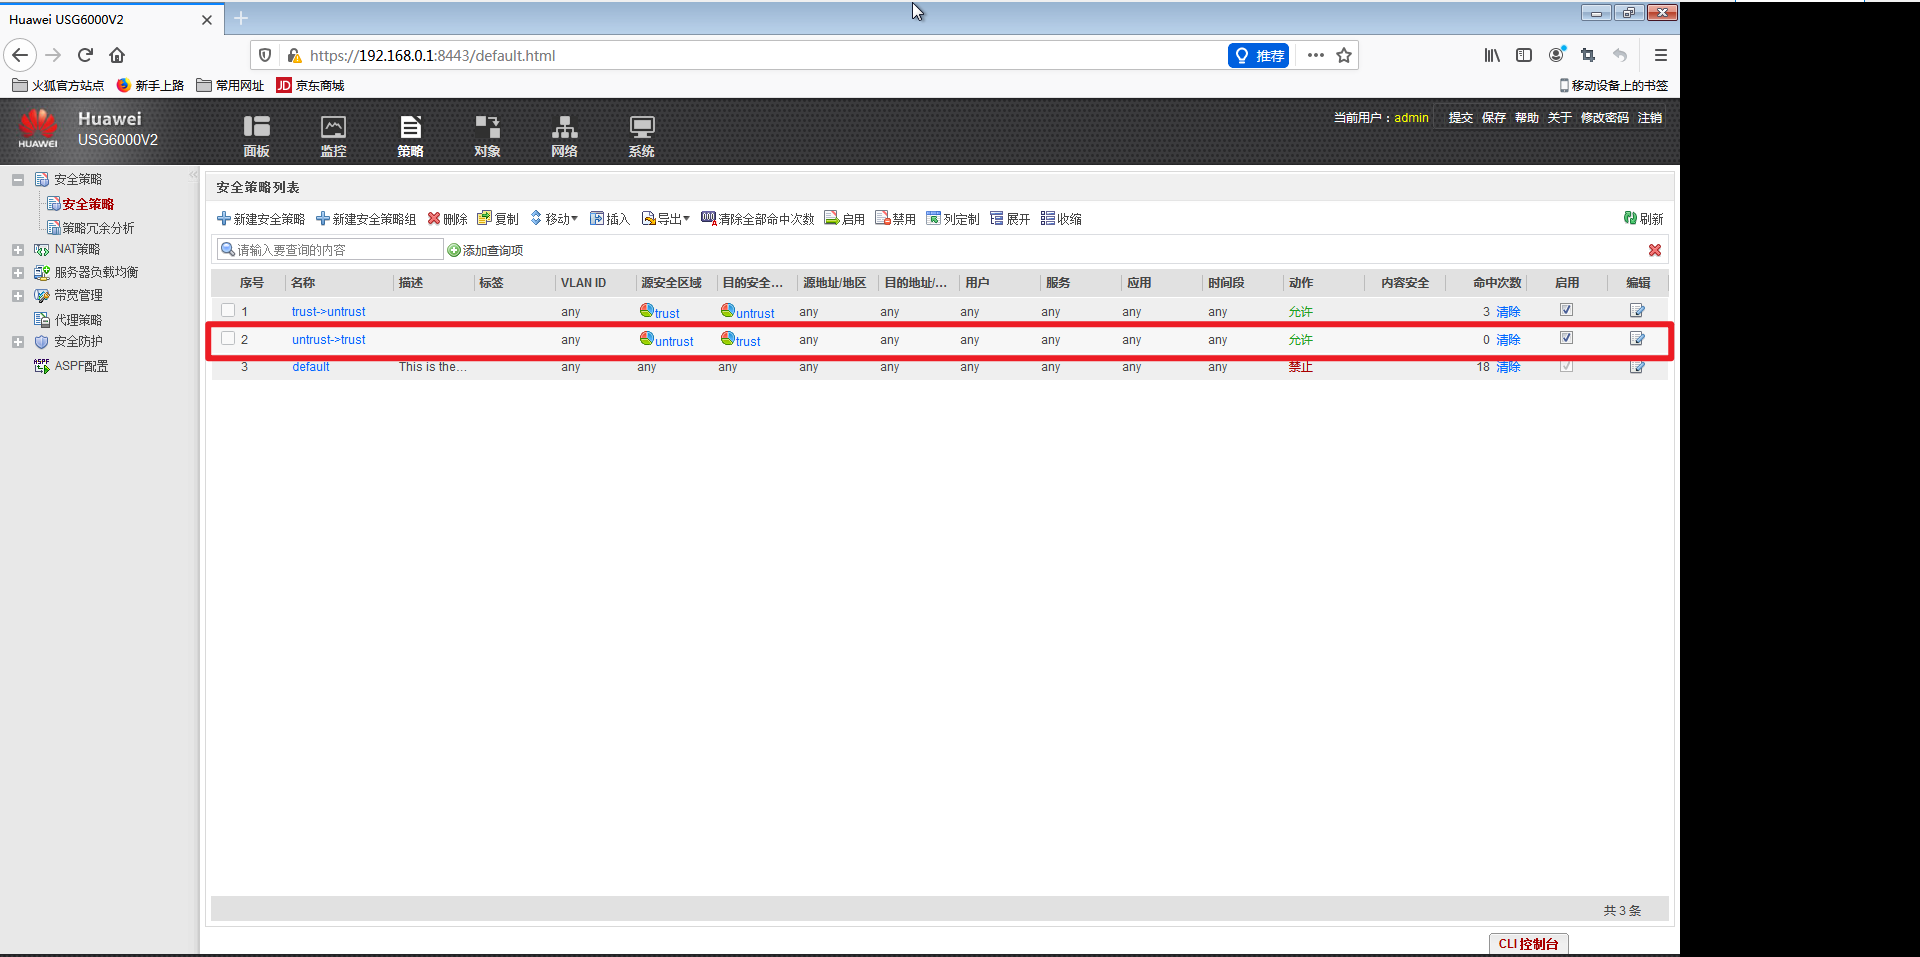Select ASPF配置 in the sidebar

tap(81, 366)
